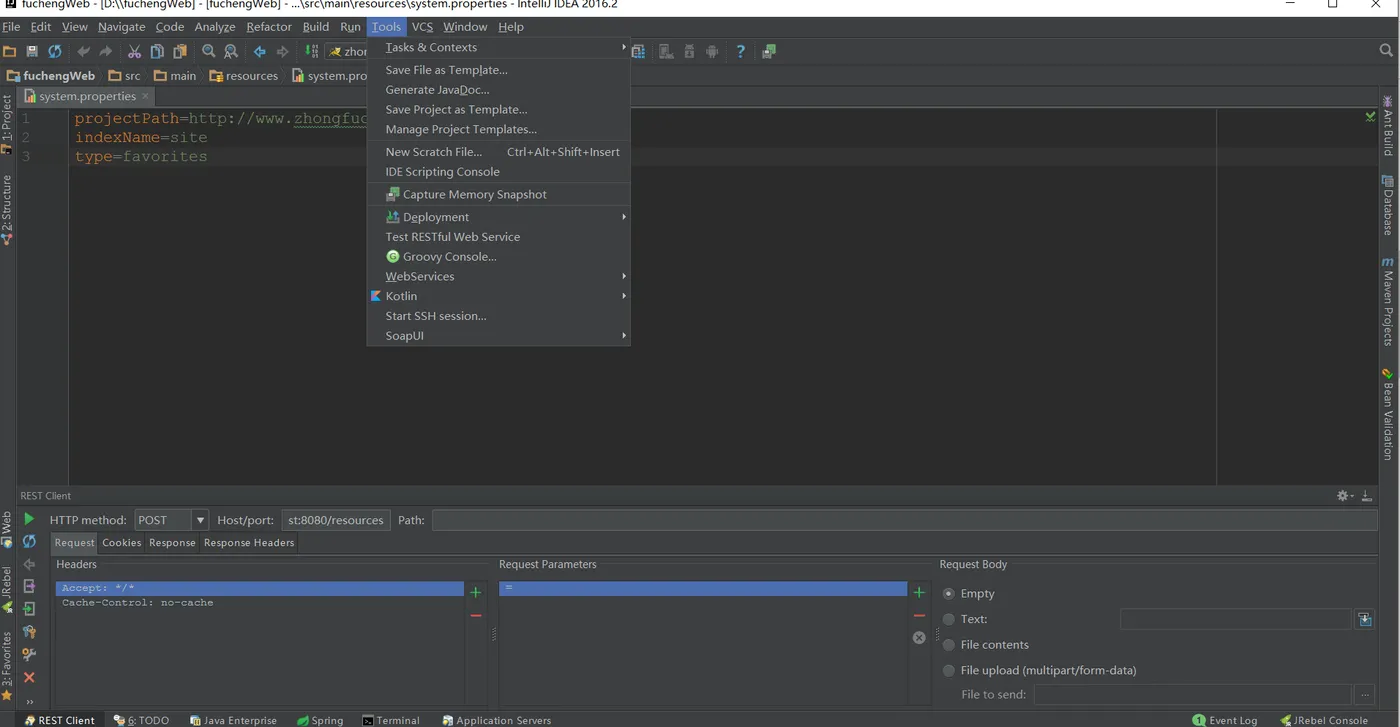
Task: Open the Terminal tool window button
Action: (x=391, y=720)
